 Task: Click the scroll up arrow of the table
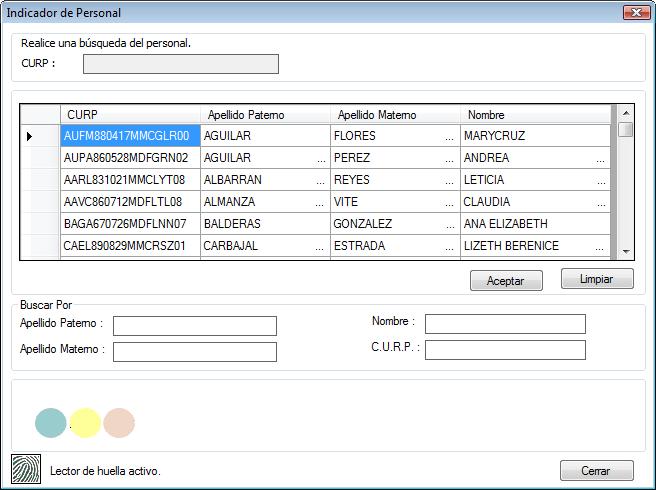[626, 113]
